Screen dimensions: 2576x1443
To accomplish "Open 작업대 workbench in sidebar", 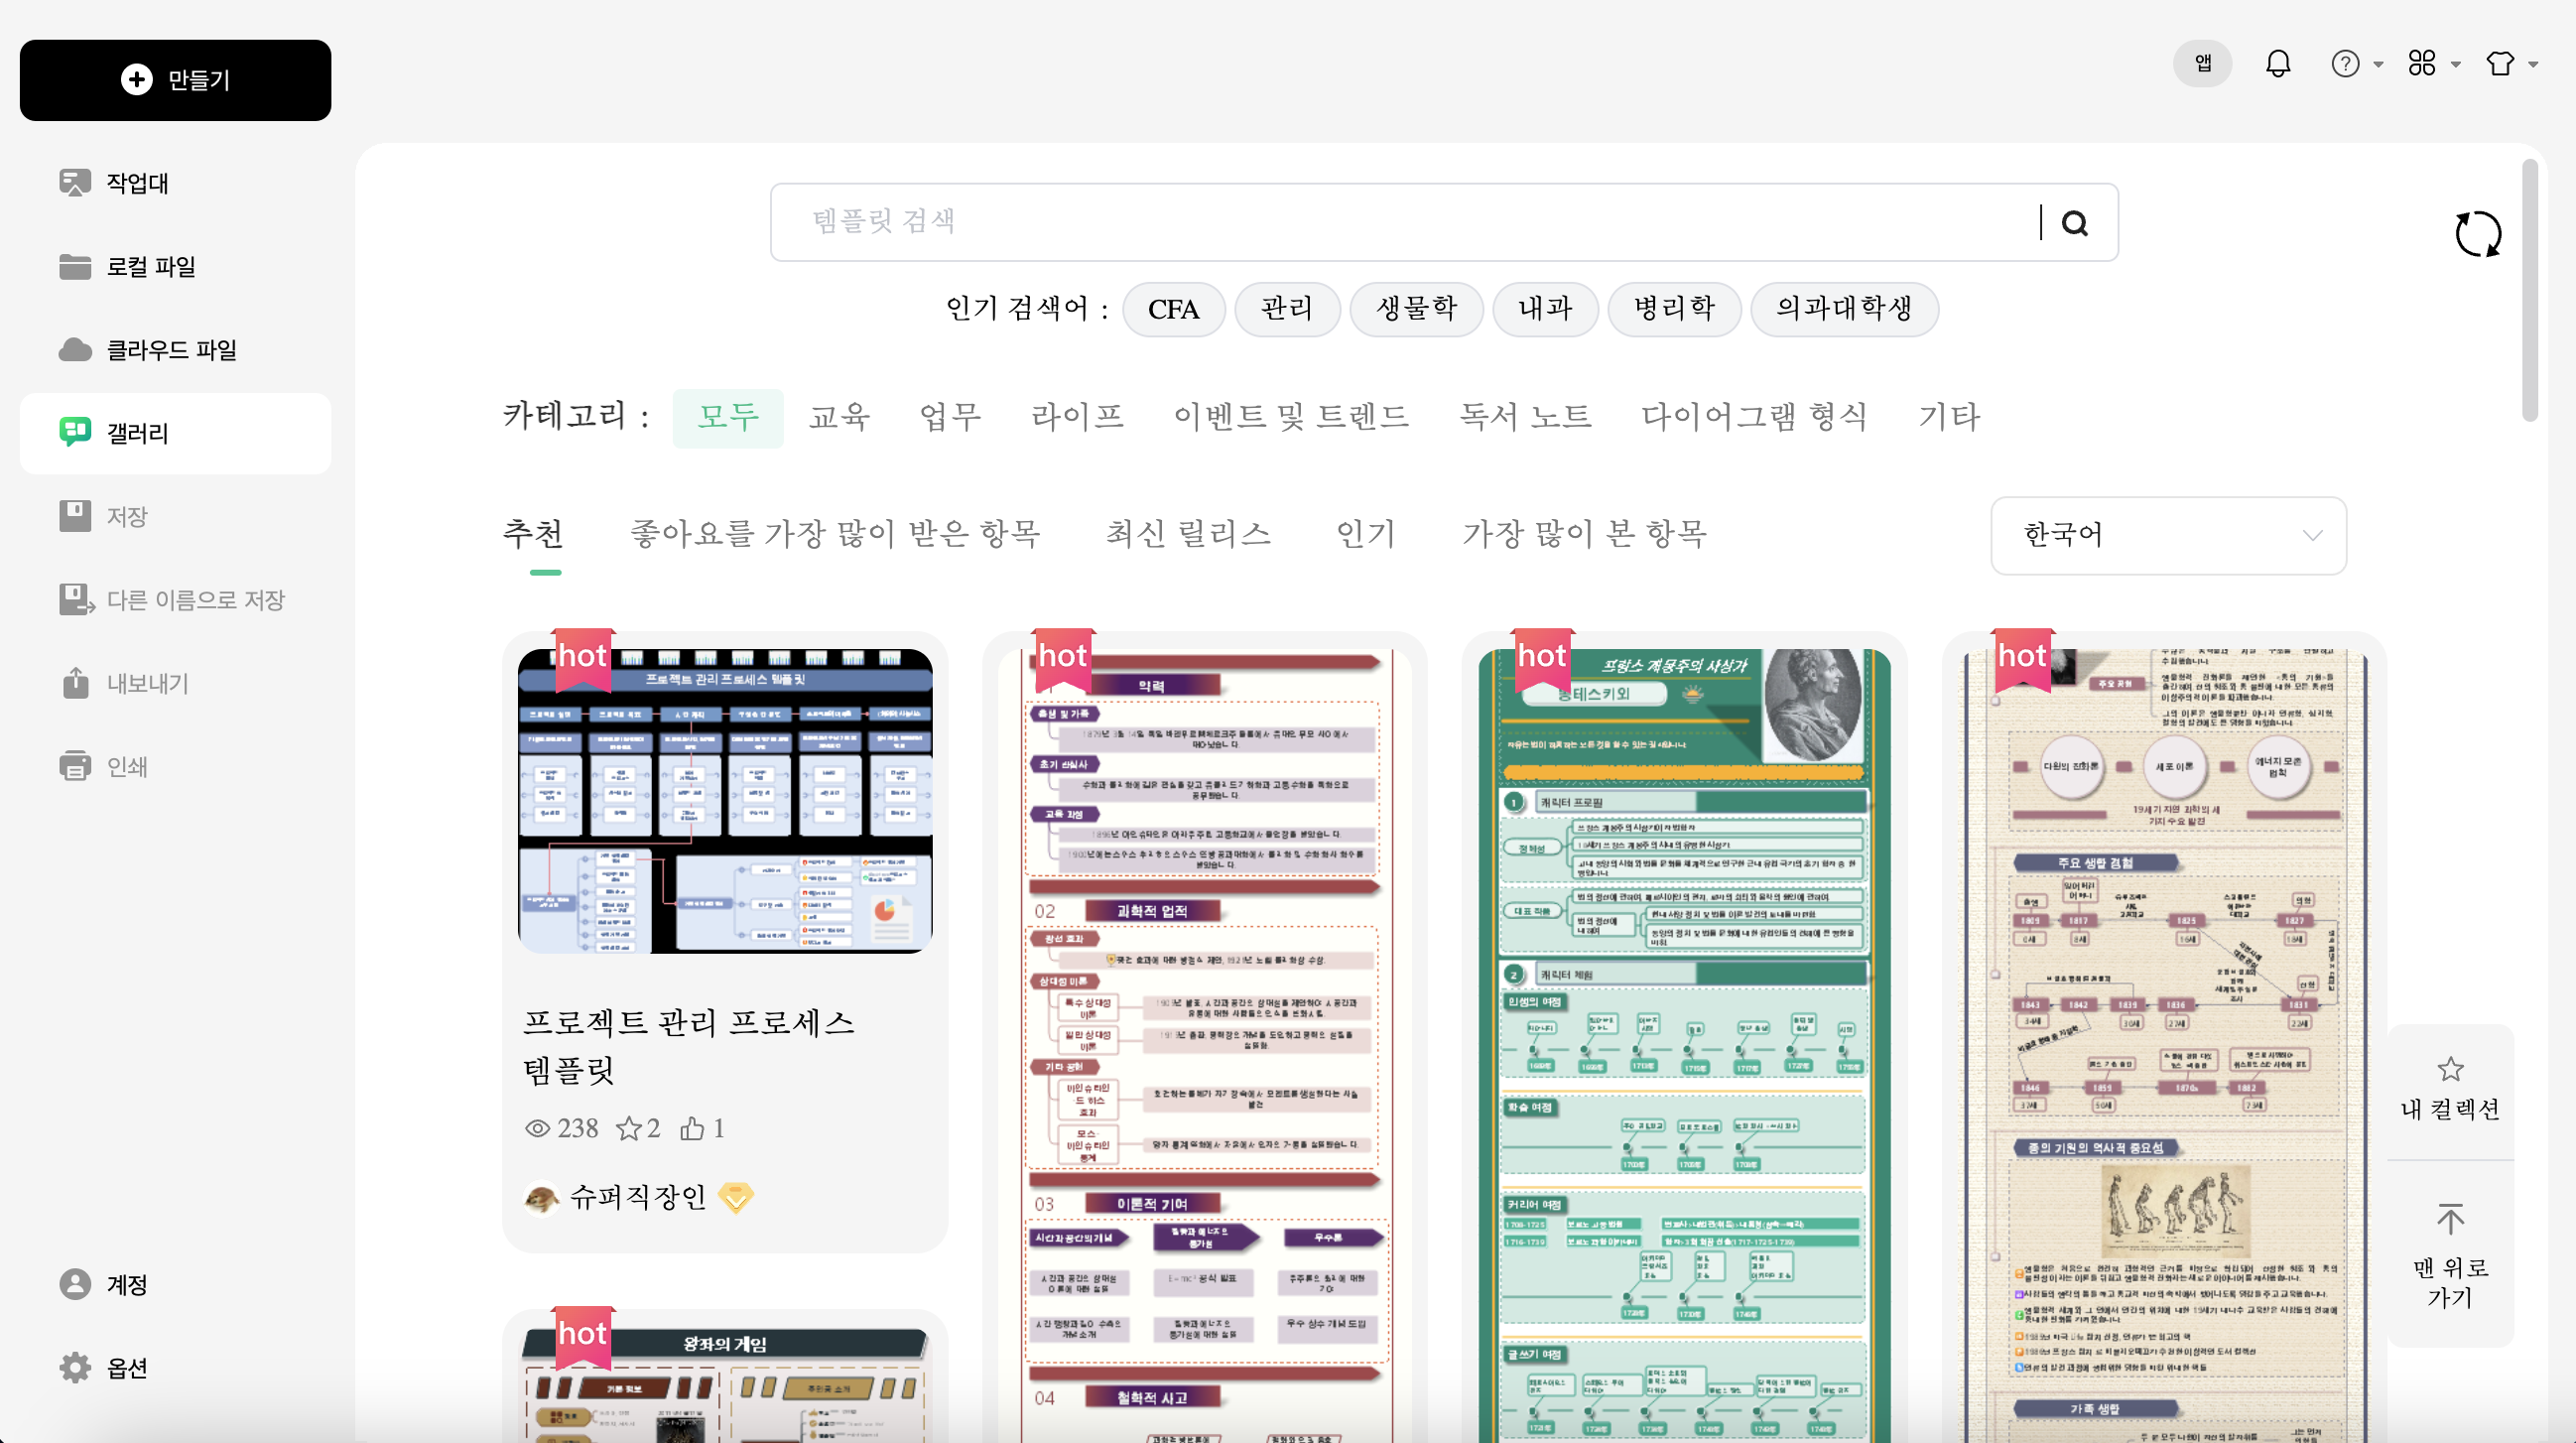I will [x=175, y=183].
